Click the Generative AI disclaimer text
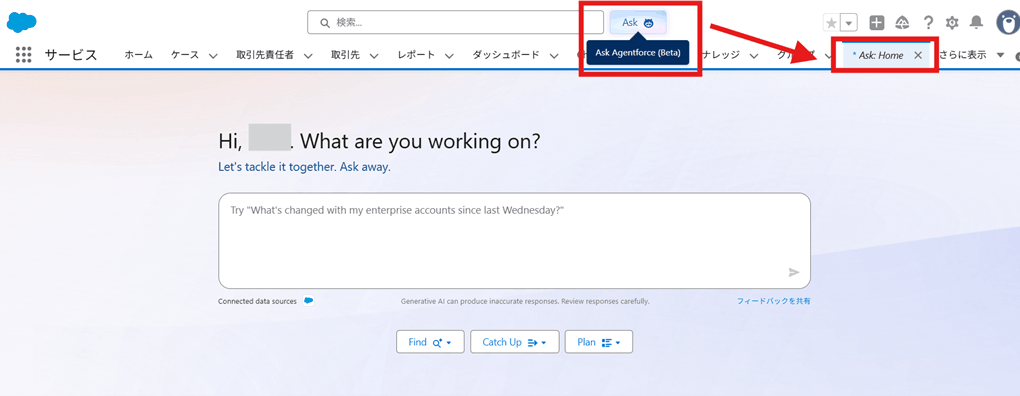The image size is (1020, 396). click(525, 302)
